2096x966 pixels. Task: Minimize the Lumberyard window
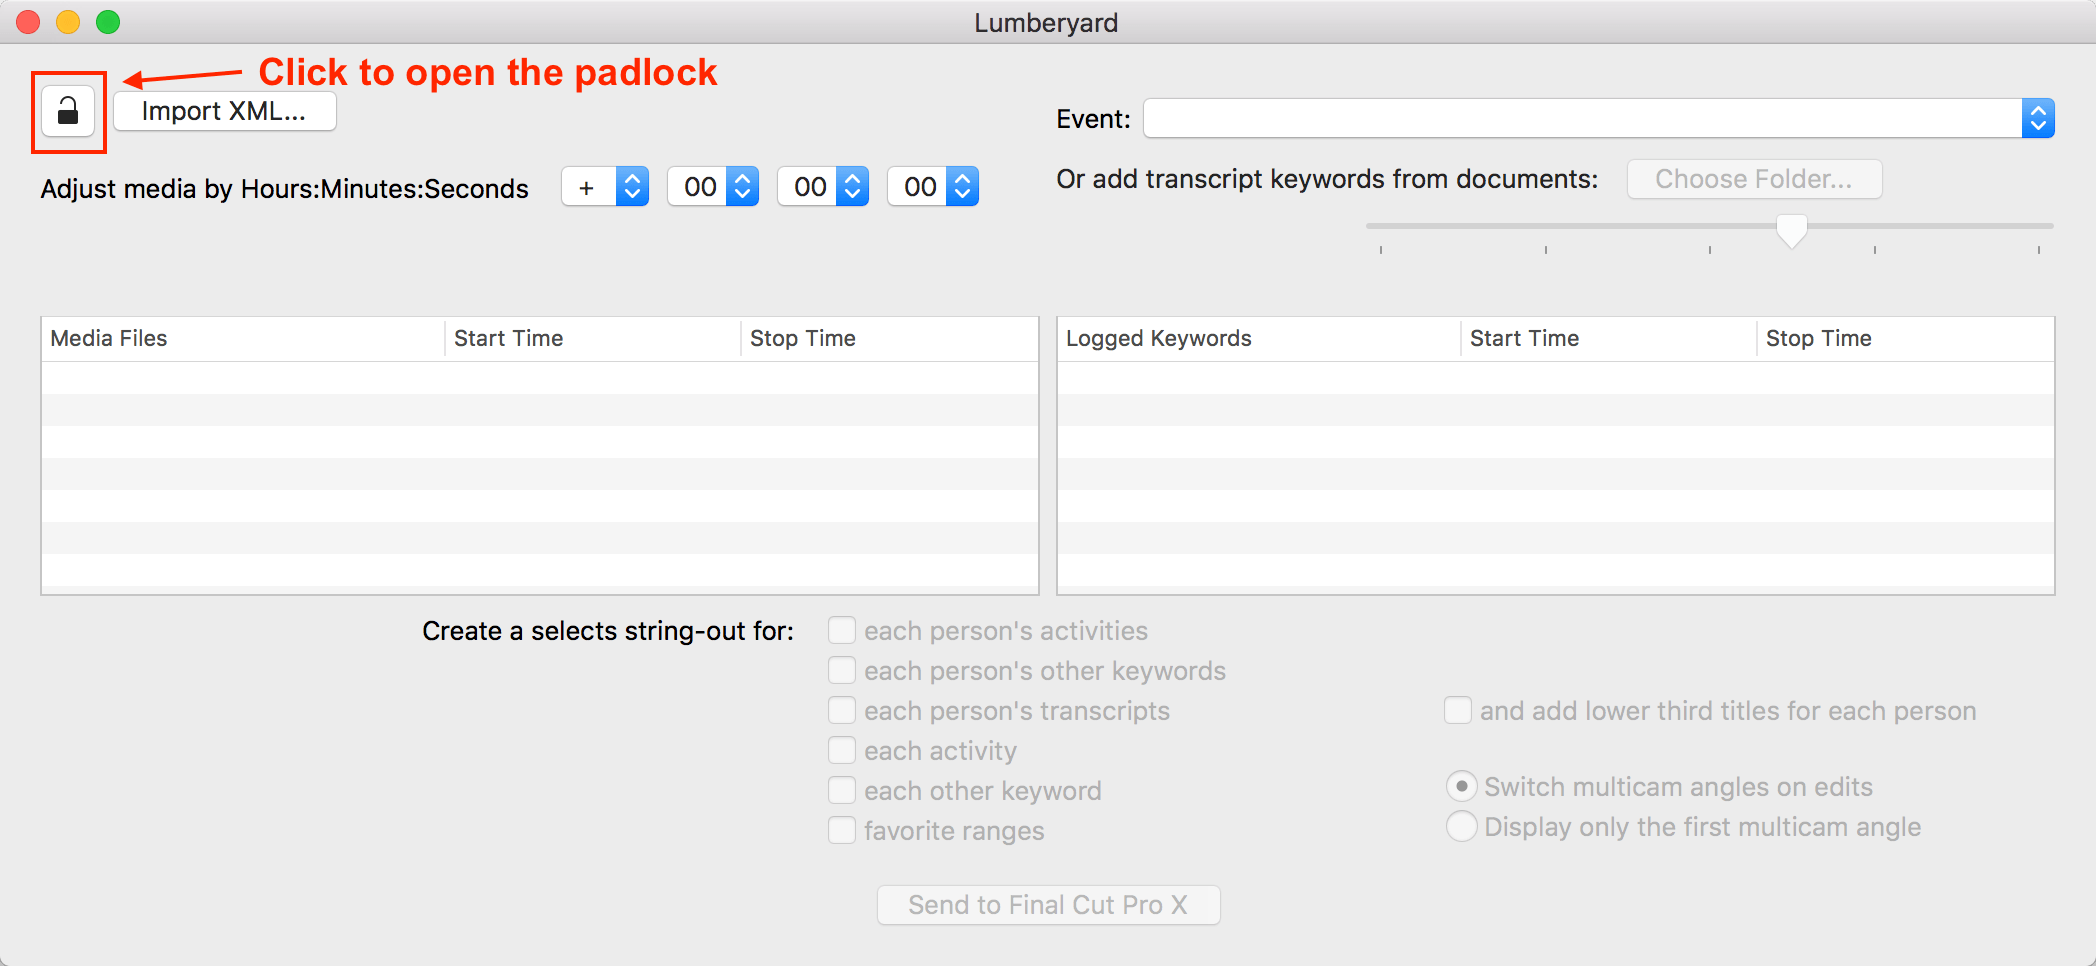click(68, 22)
